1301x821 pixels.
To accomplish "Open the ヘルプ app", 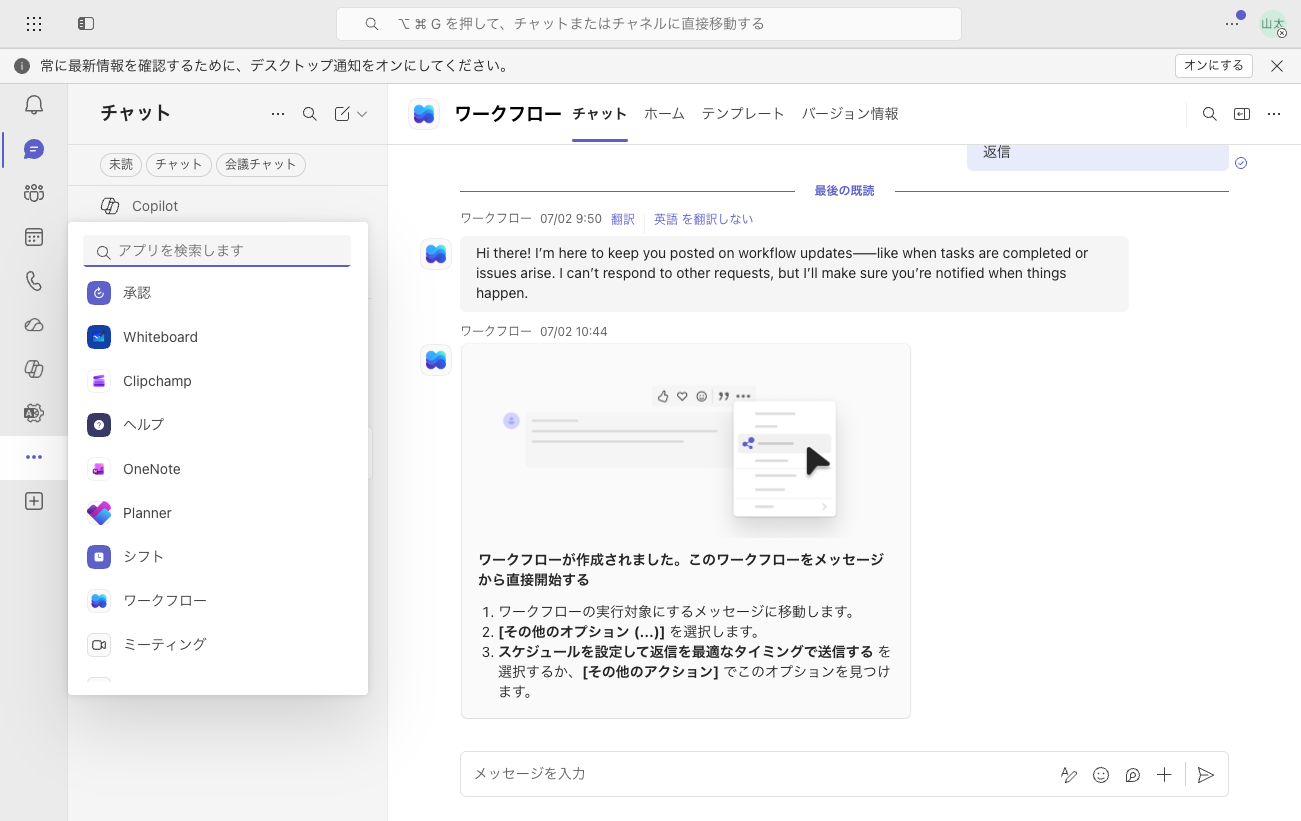I will [x=218, y=425].
